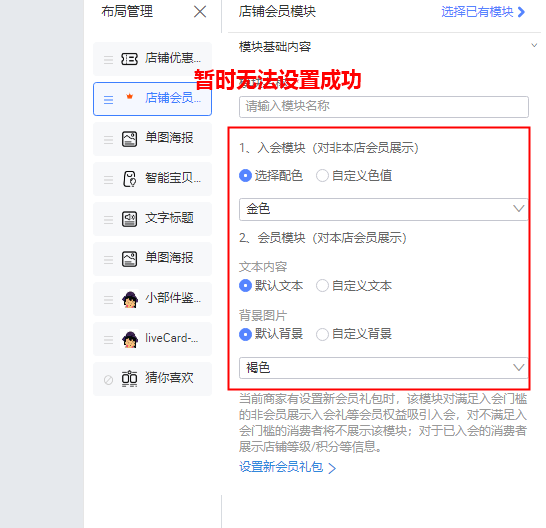Select the 选择配色 radio option

(245, 176)
